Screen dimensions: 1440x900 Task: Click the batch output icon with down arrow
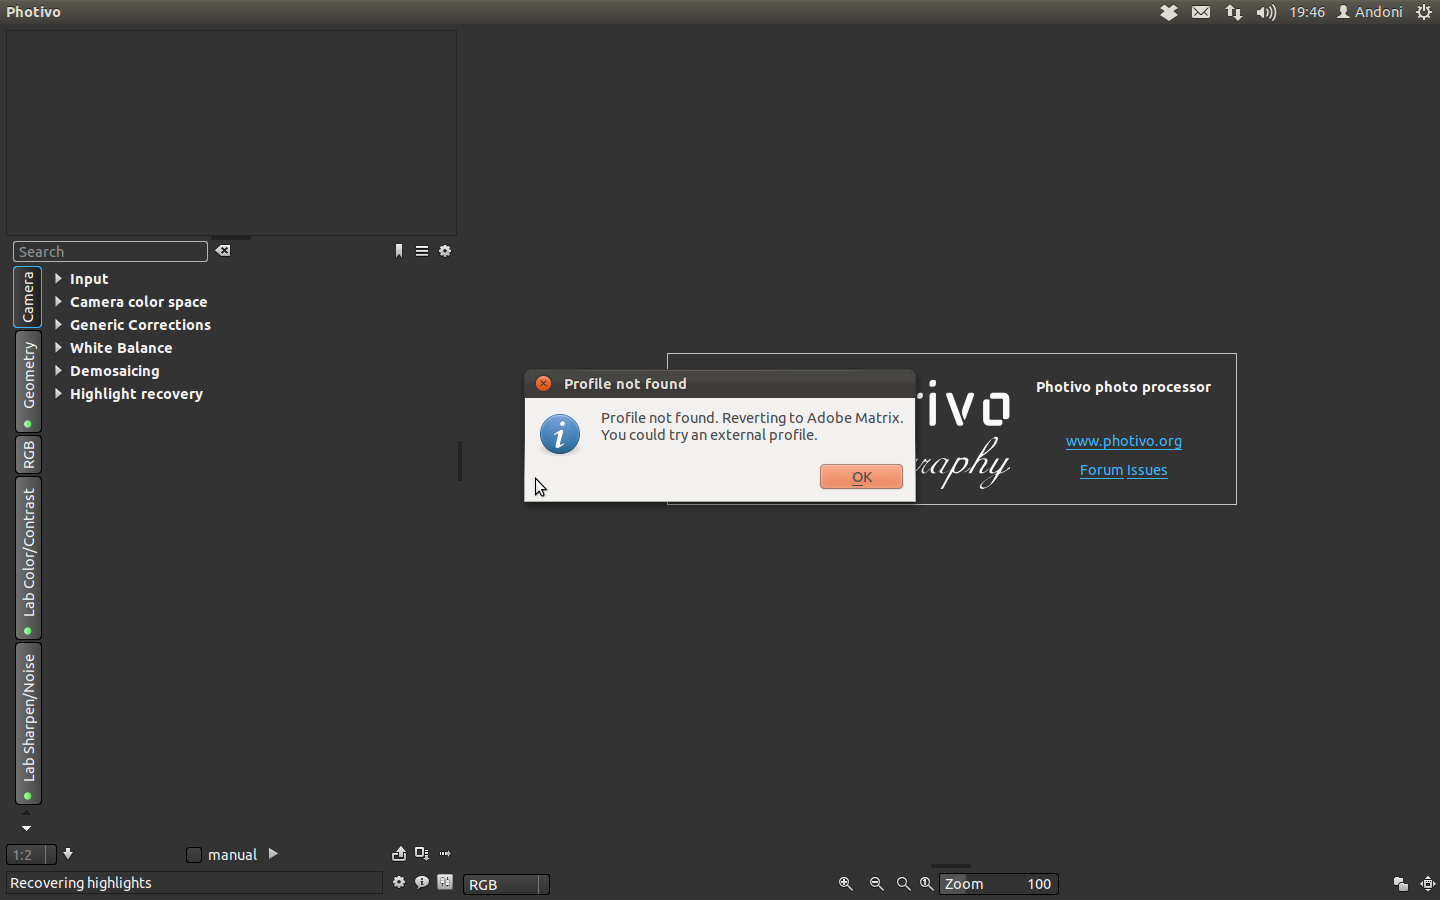422,854
